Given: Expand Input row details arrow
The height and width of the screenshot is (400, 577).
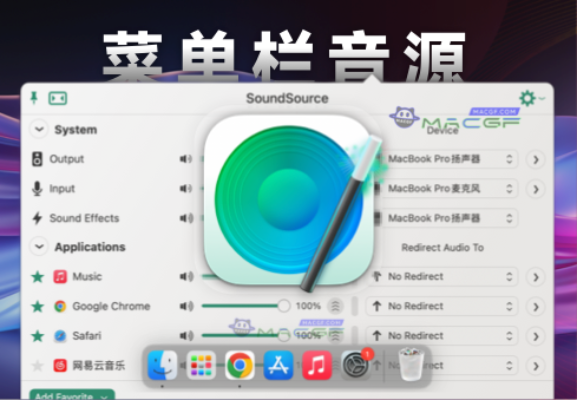Looking at the screenshot, I should coord(535,189).
